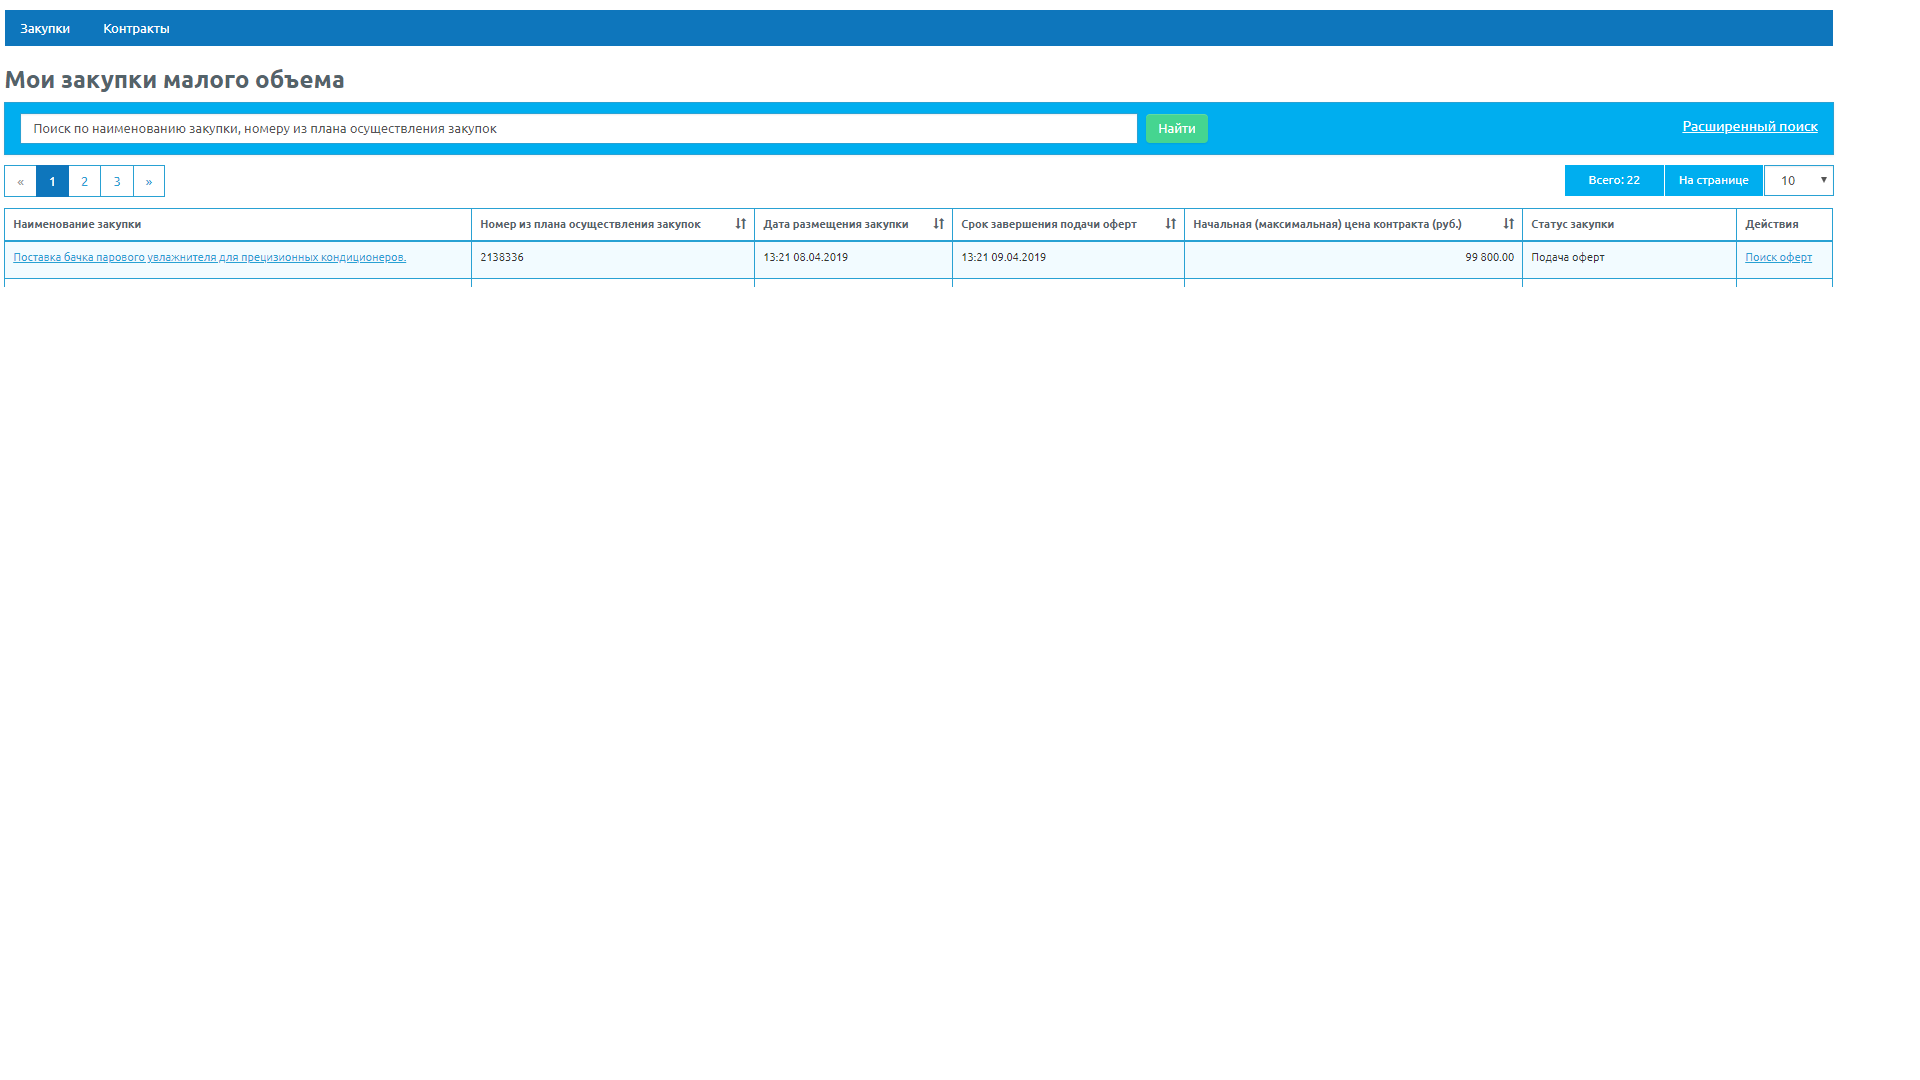Sort by placement date column arrows
The height and width of the screenshot is (1080, 1920).
[x=938, y=224]
